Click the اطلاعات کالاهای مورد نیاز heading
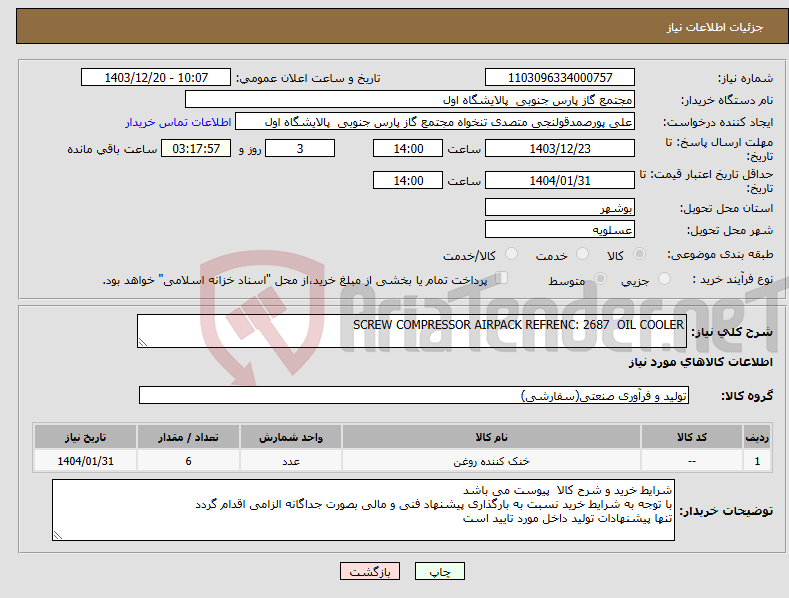The height and width of the screenshot is (598, 789). (x=700, y=362)
